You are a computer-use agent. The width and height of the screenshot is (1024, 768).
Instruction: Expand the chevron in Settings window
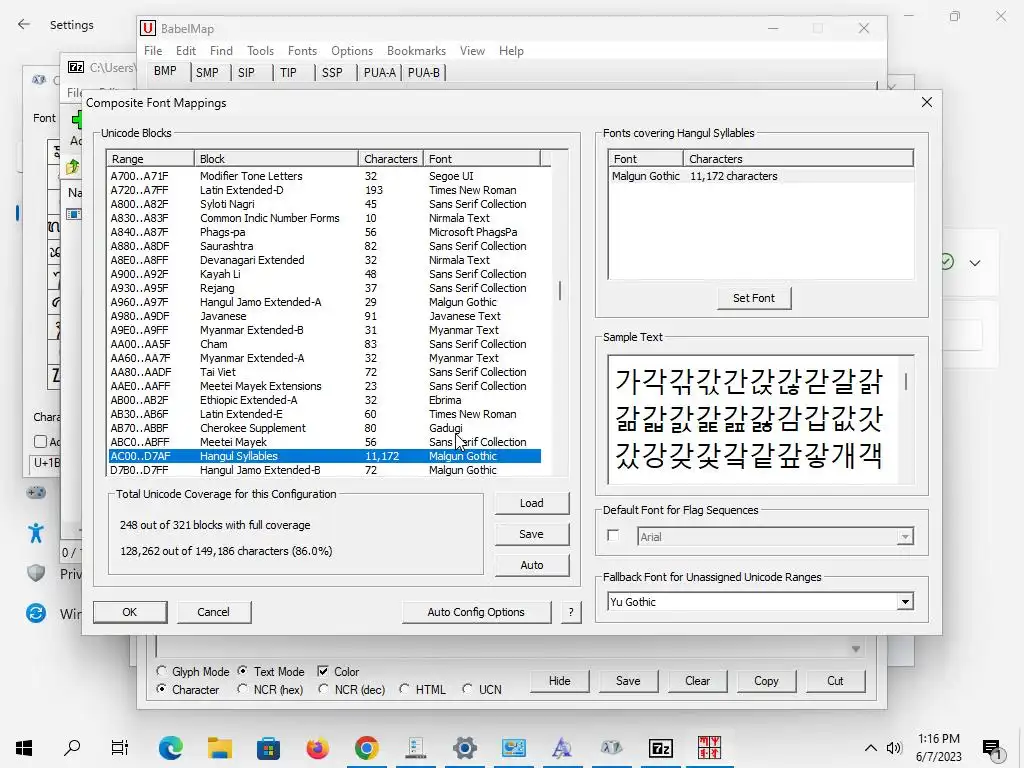click(975, 263)
